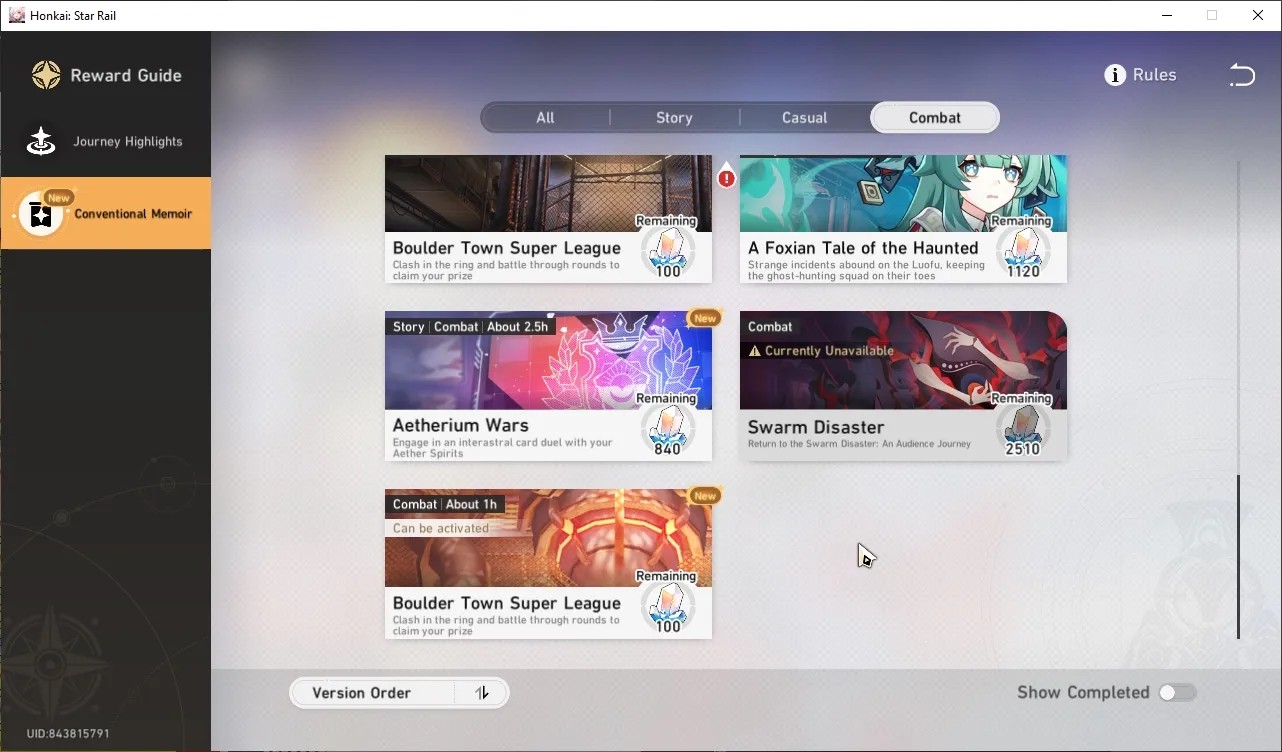Select the Combat tab
This screenshot has width=1282, height=752.
click(x=935, y=118)
